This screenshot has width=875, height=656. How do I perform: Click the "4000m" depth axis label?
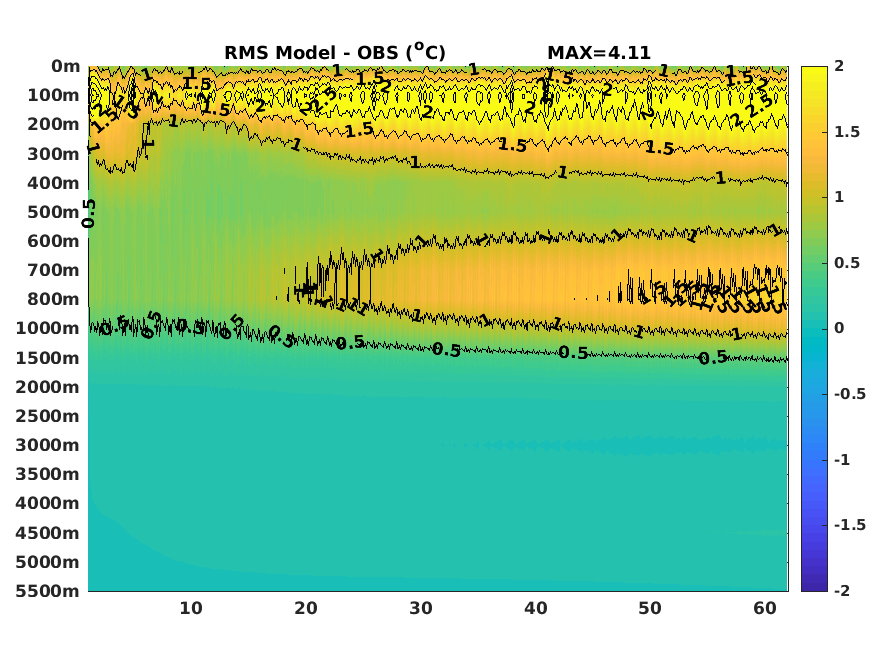(48, 503)
